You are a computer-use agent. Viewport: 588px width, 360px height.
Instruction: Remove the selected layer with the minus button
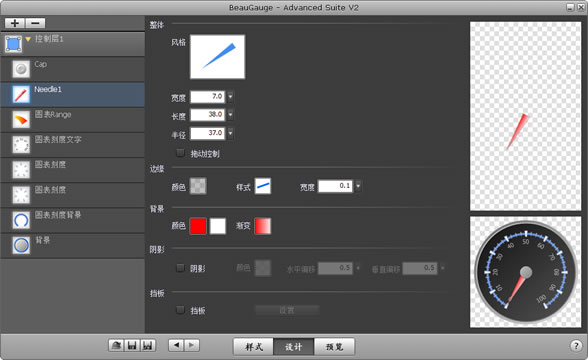point(35,23)
